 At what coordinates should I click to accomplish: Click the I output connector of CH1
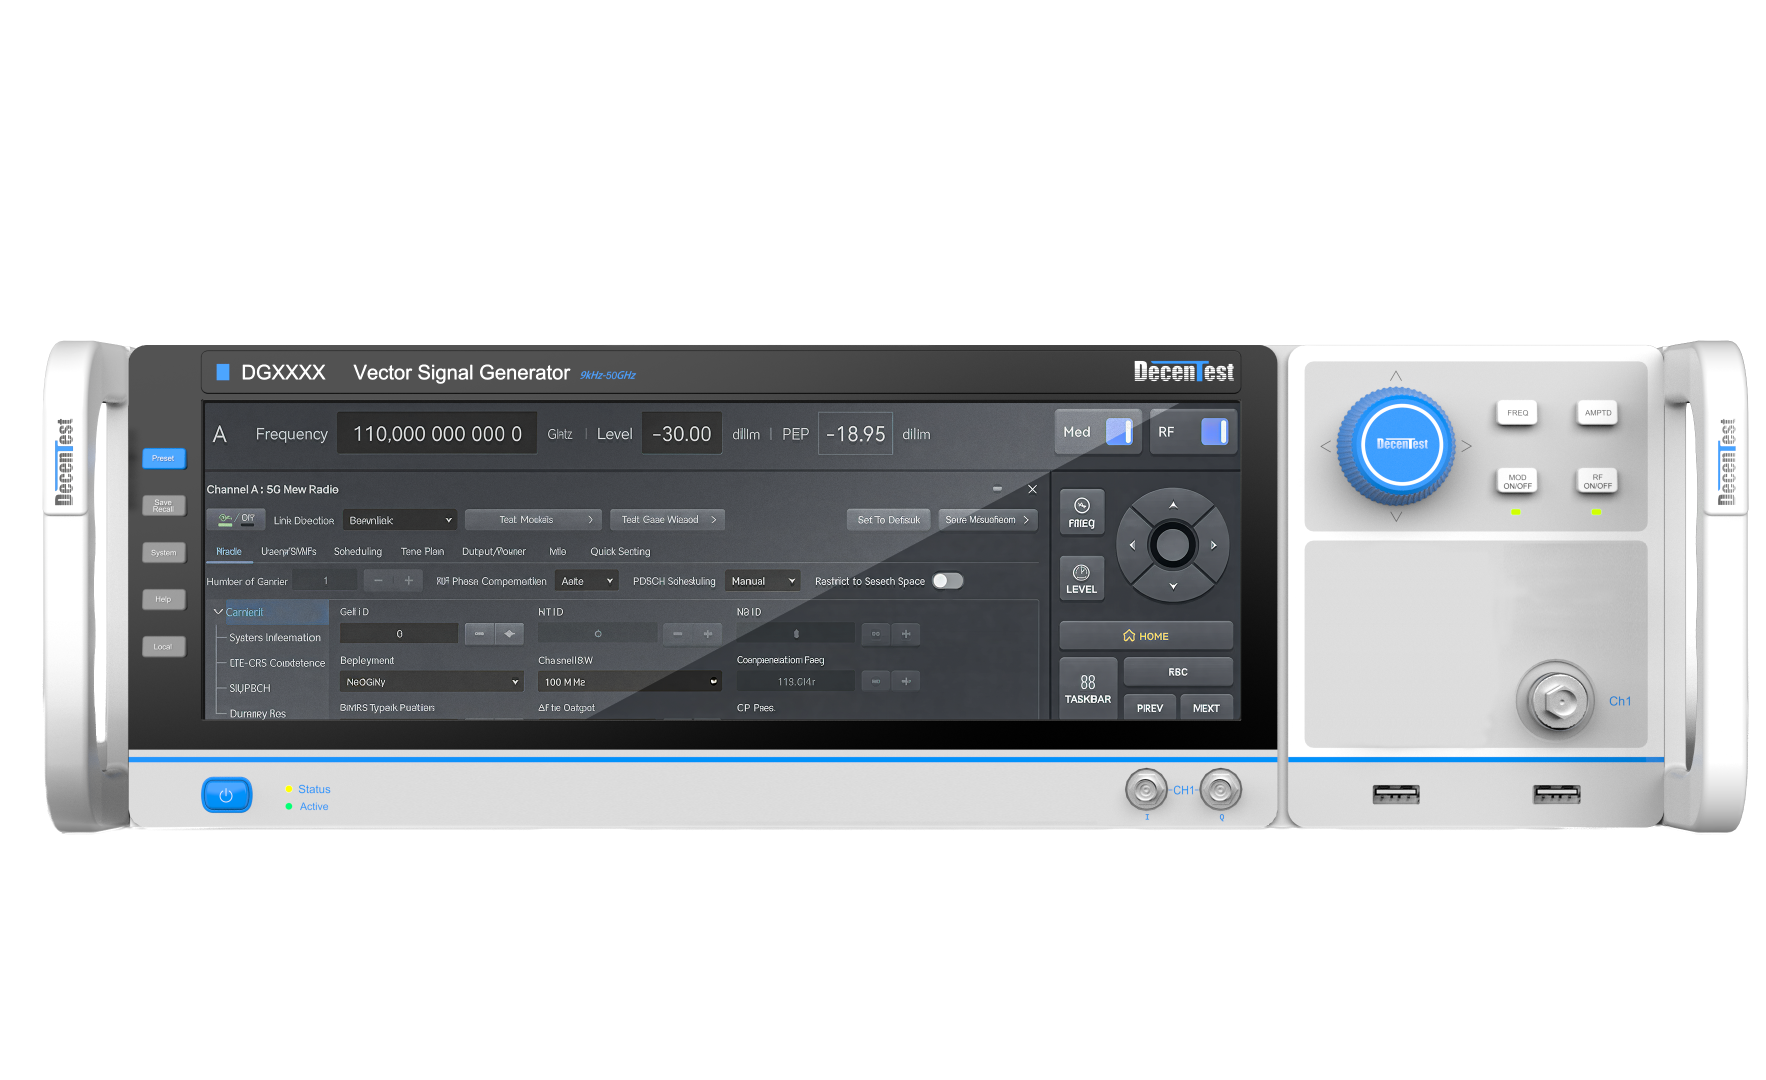pos(1146,790)
